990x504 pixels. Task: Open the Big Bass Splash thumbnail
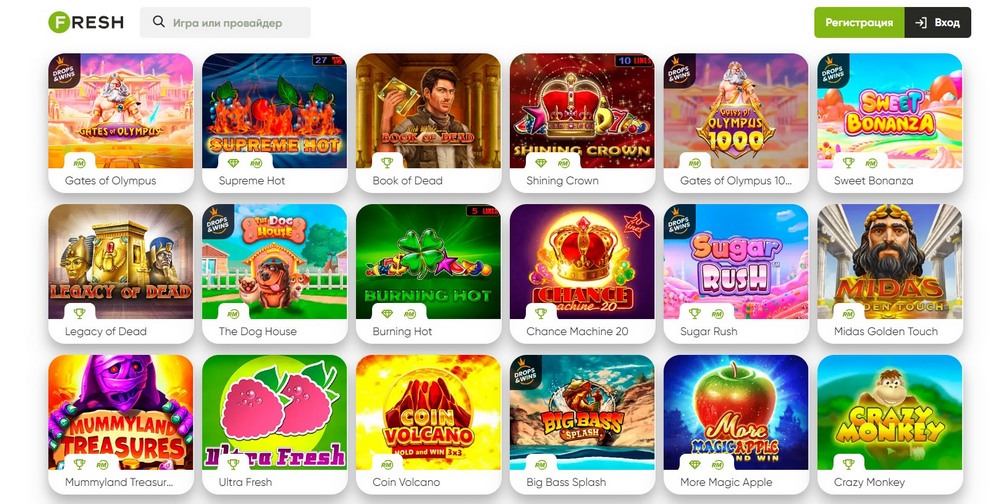click(x=582, y=412)
